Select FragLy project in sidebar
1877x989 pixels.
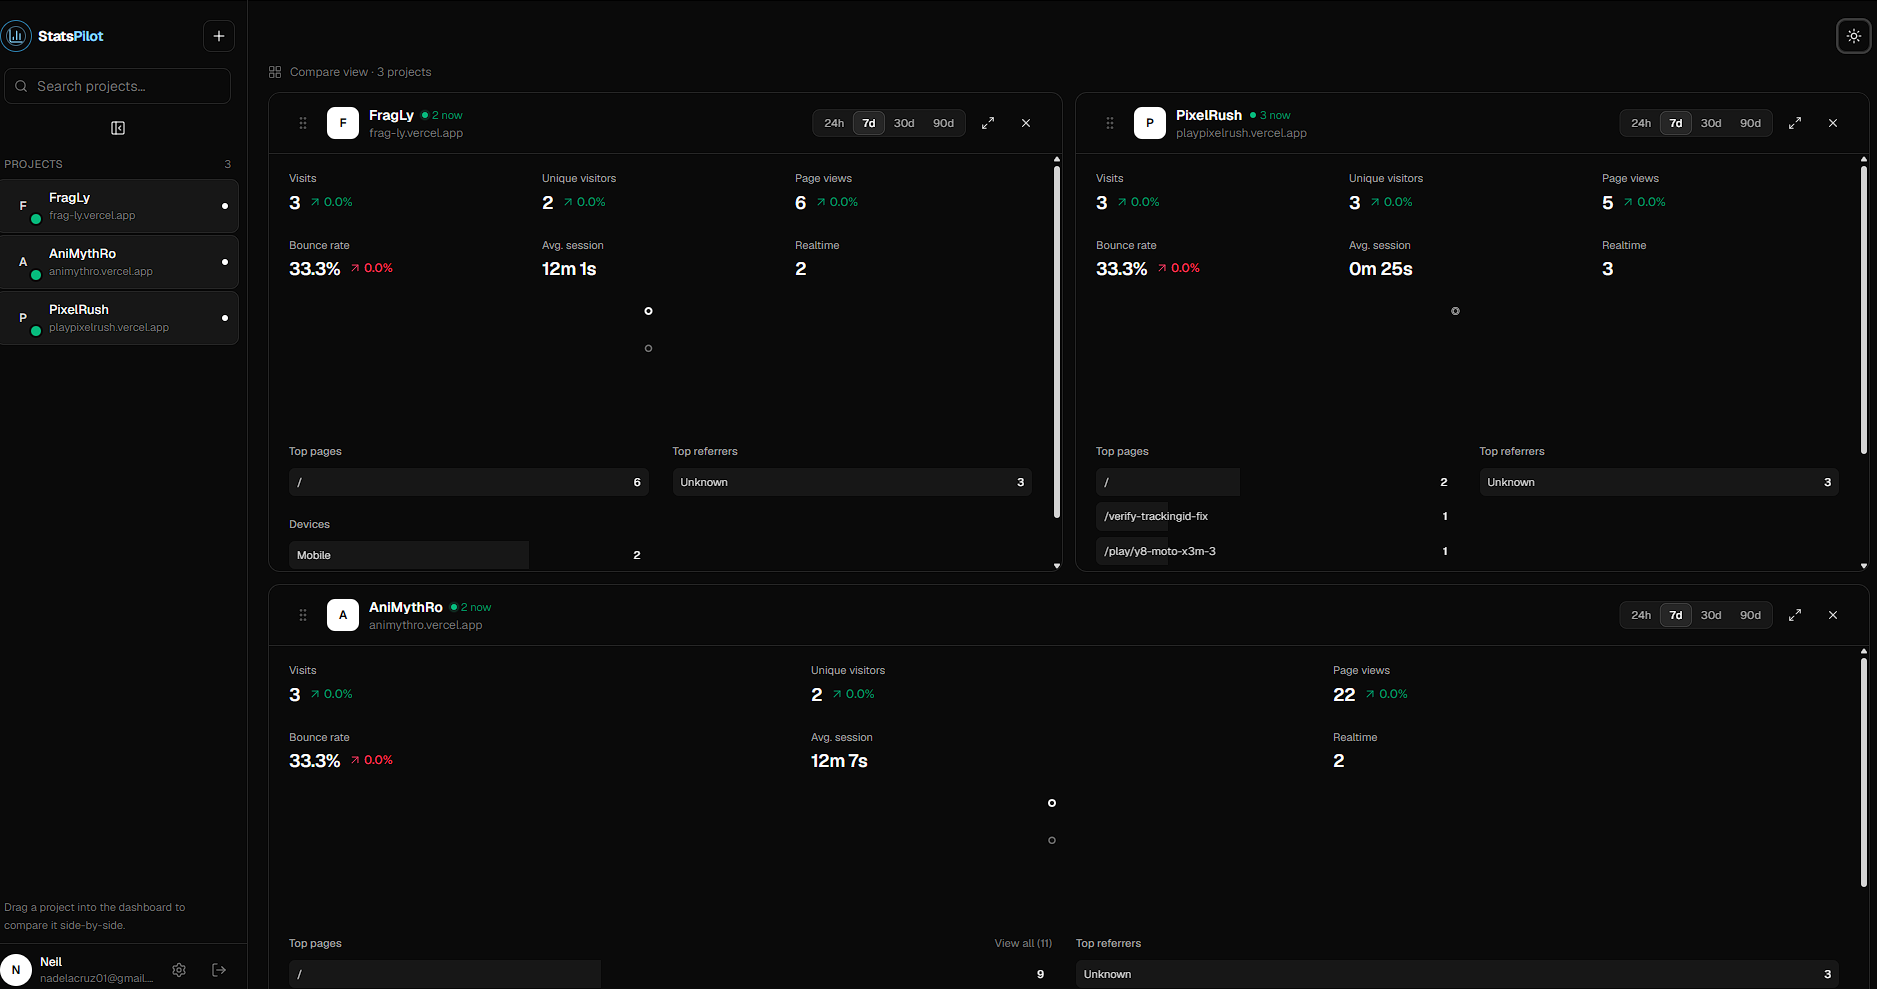tap(119, 206)
